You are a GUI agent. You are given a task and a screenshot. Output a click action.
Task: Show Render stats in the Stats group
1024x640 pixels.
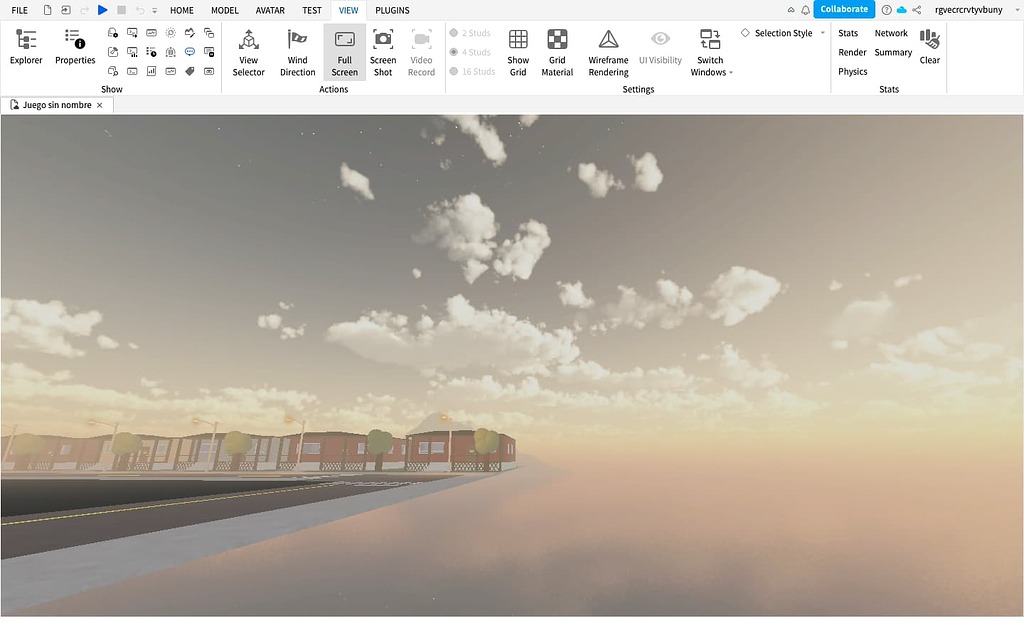pos(851,52)
